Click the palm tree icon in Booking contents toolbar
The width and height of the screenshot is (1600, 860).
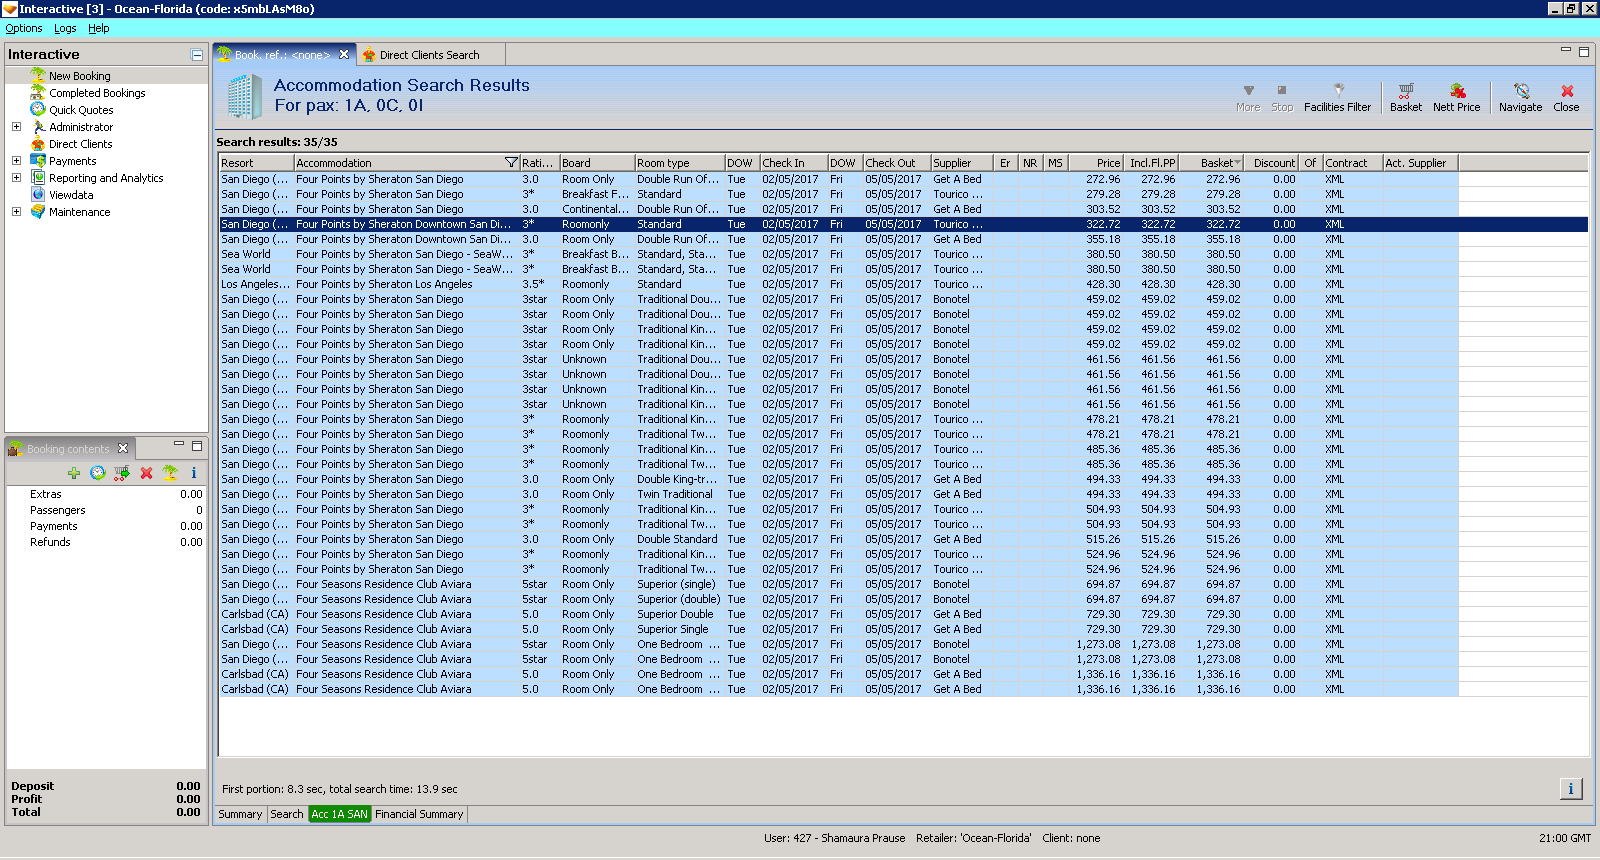170,473
